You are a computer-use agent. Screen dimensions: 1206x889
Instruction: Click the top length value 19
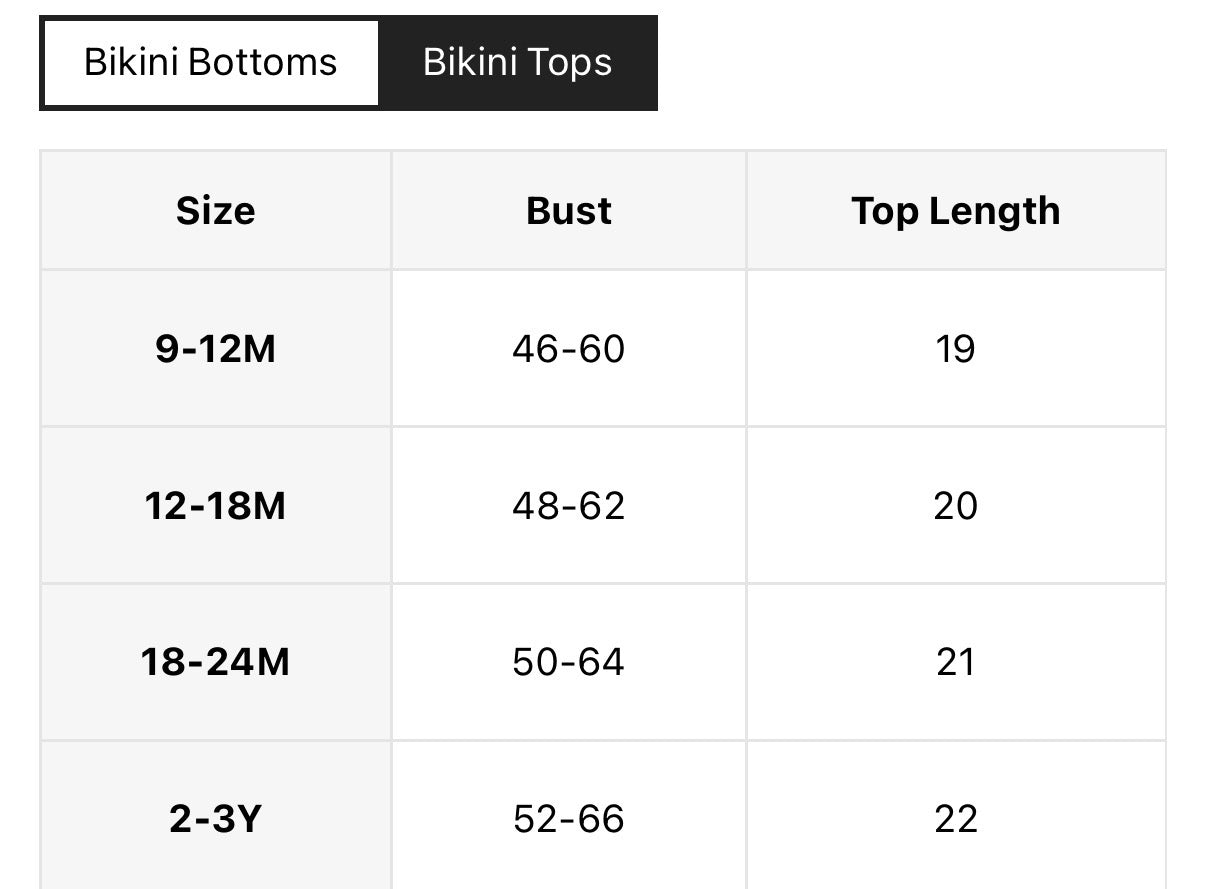click(955, 349)
